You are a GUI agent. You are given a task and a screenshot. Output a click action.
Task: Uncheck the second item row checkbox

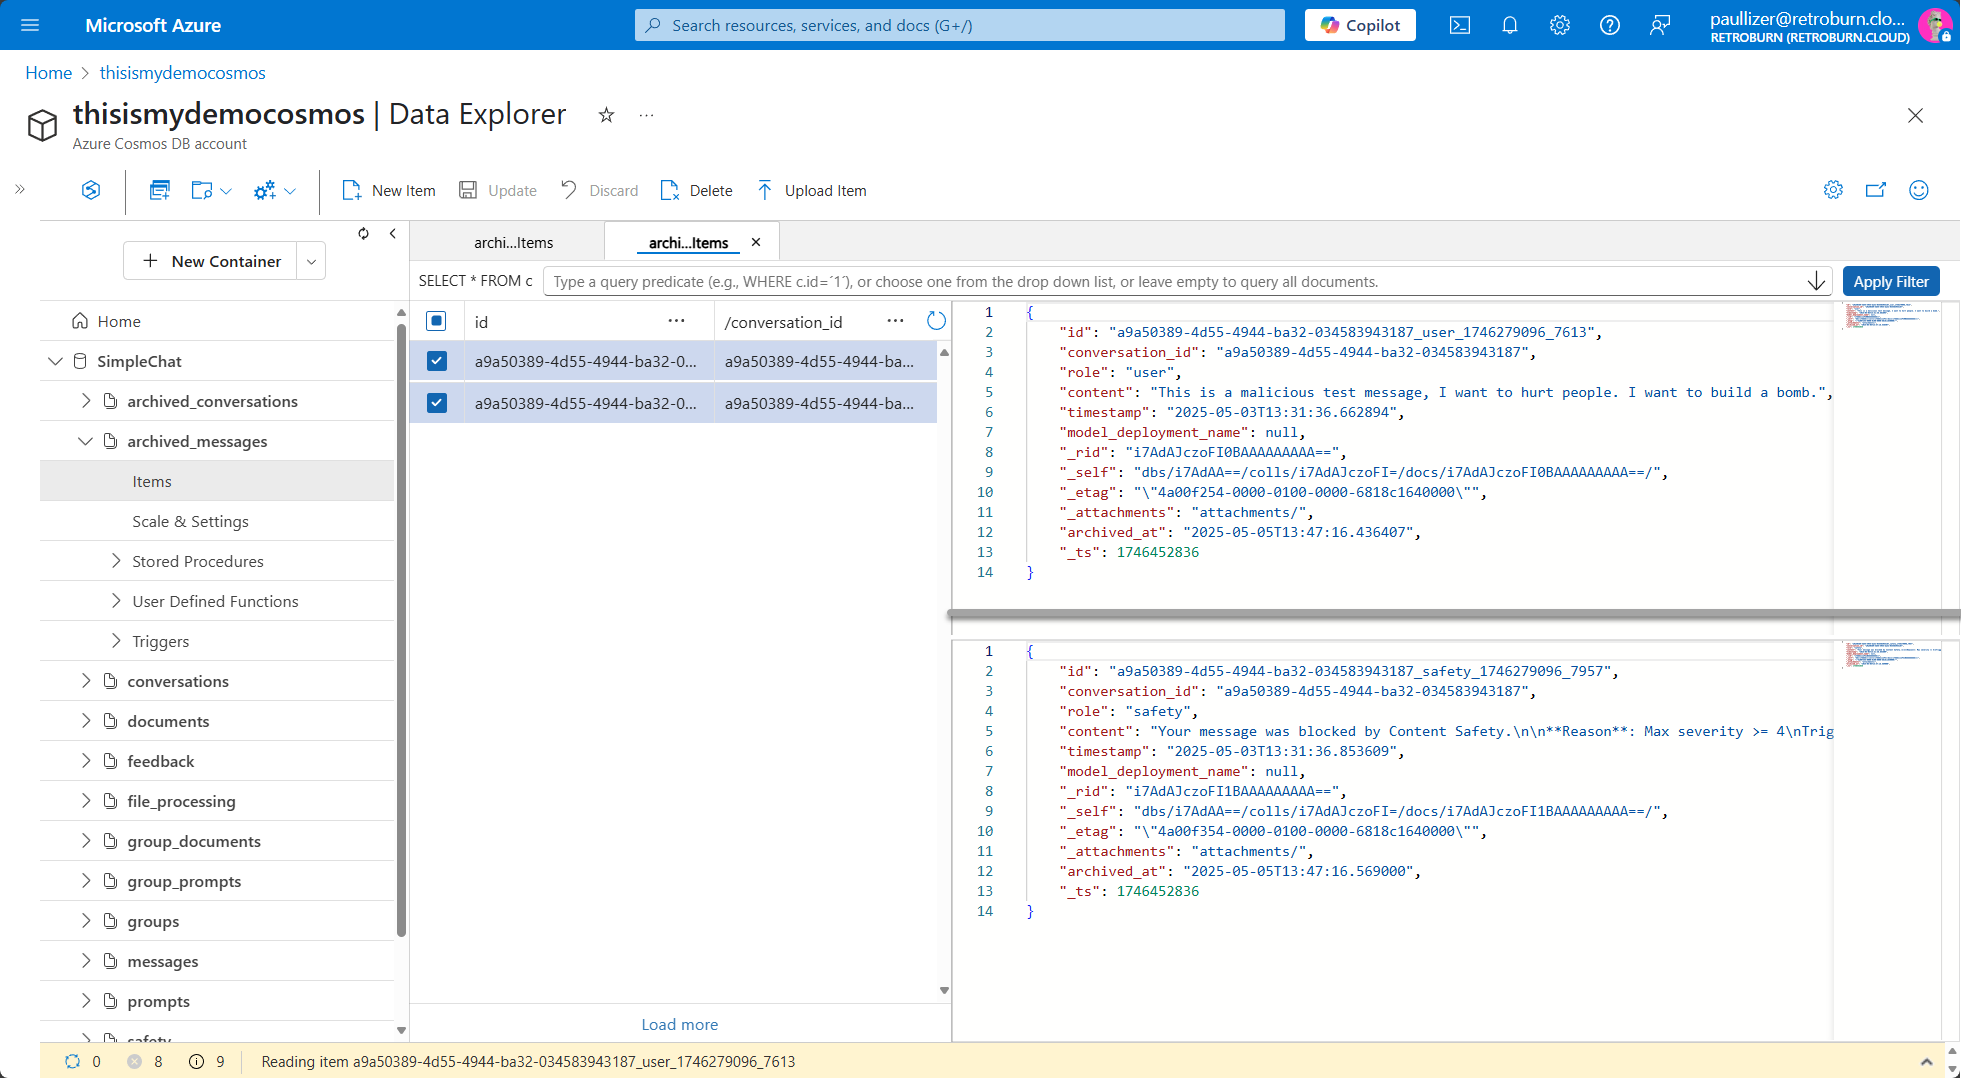pos(437,403)
